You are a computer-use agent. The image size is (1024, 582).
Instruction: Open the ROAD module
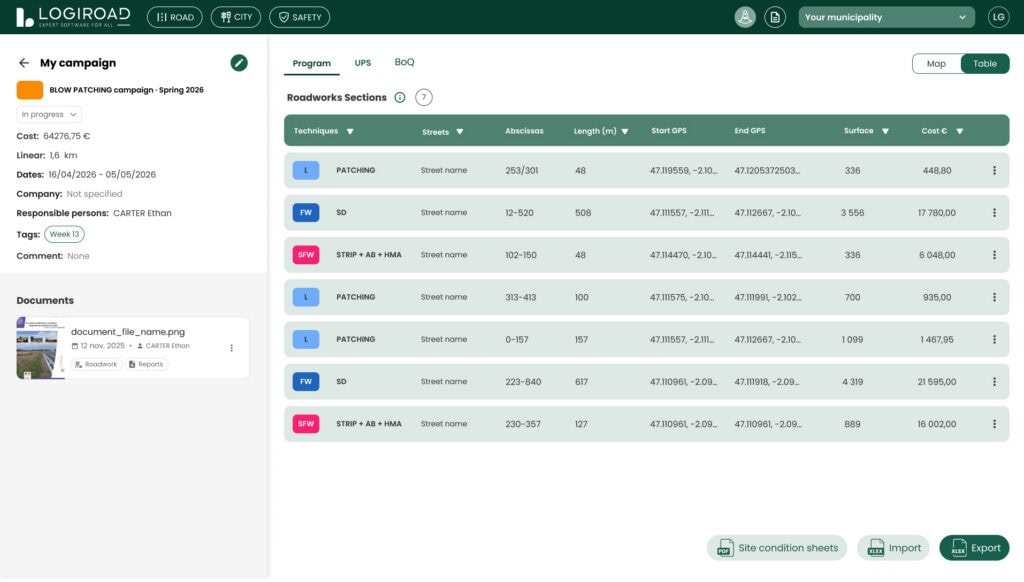click(x=175, y=17)
